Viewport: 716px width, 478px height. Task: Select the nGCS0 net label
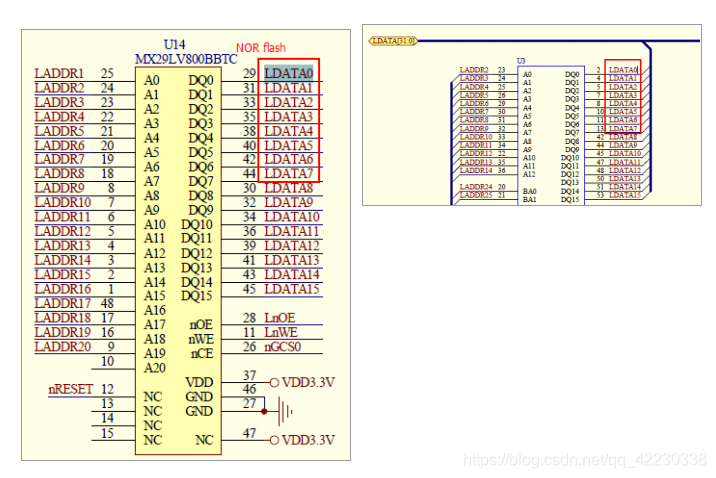(x=283, y=347)
